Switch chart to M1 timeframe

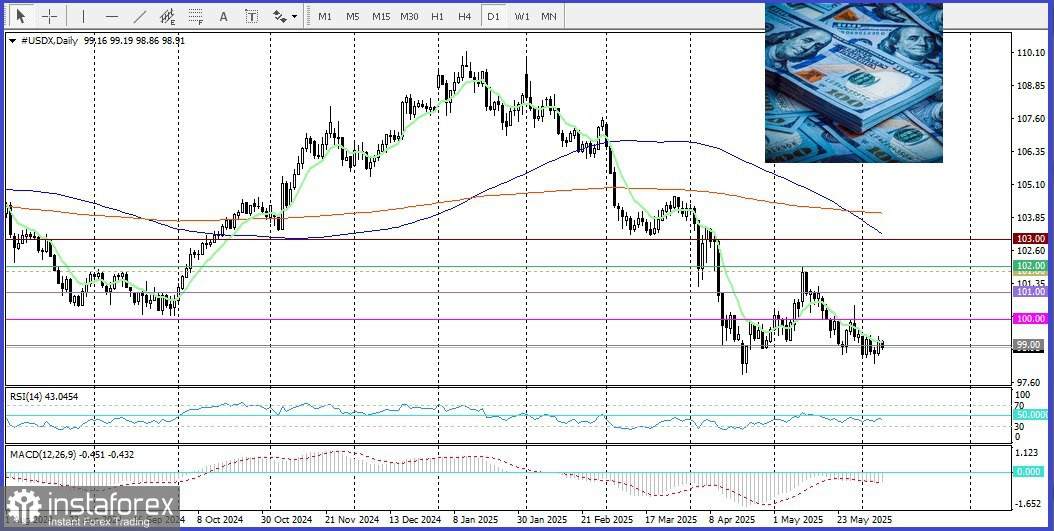pyautogui.click(x=325, y=16)
